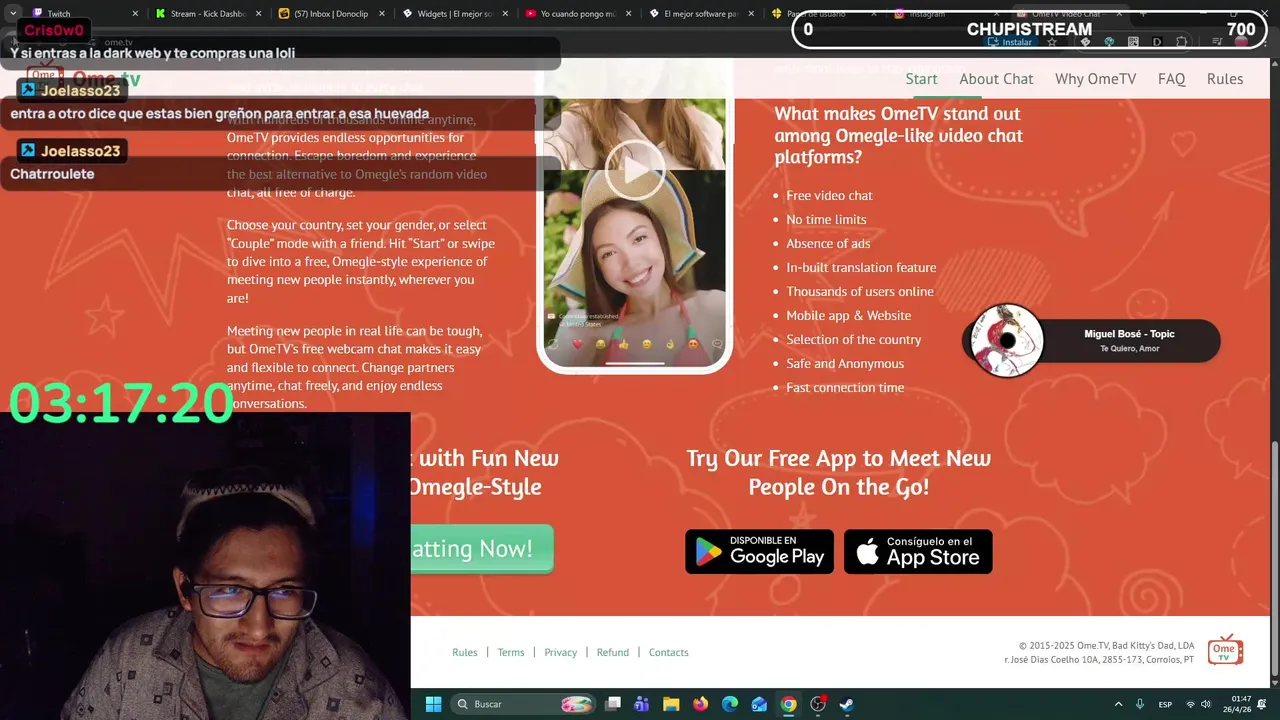Viewport: 1280px width, 720px height.
Task: Open the Contacts footer link
Action: 668,652
